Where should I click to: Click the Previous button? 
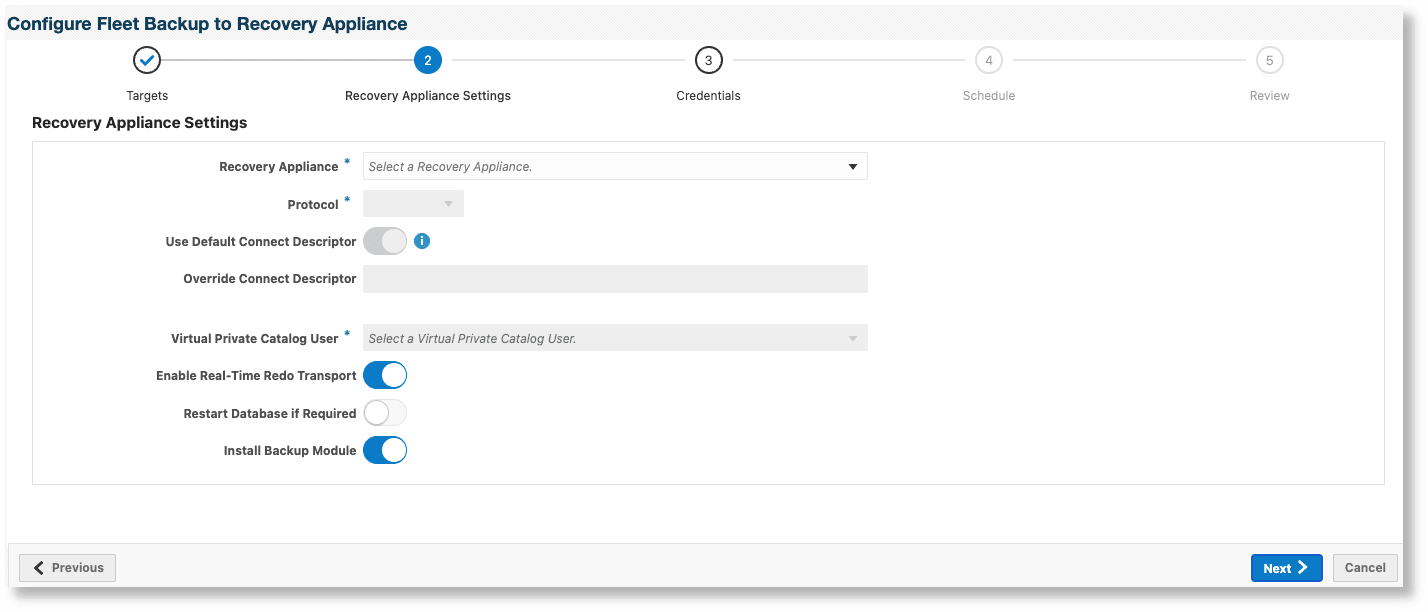(68, 568)
